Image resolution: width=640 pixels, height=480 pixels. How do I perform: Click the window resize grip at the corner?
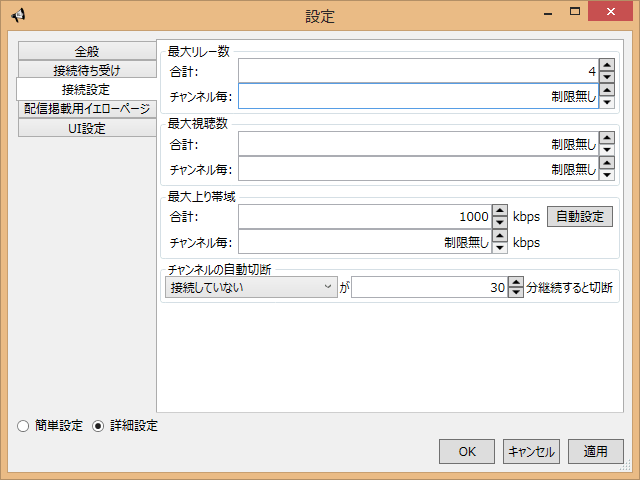click(x=626, y=466)
